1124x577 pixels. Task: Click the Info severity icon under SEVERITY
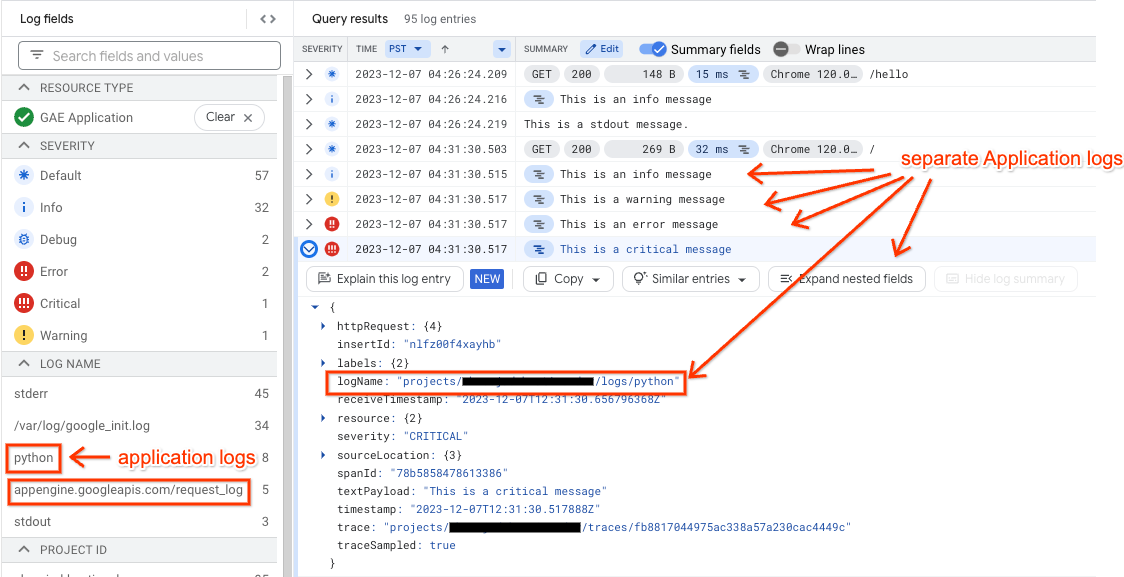click(x=24, y=207)
